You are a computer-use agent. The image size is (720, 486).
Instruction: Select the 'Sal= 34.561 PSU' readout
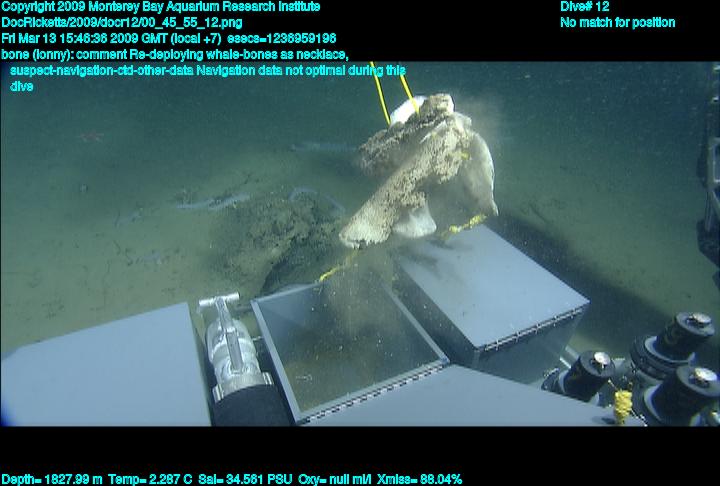245,479
